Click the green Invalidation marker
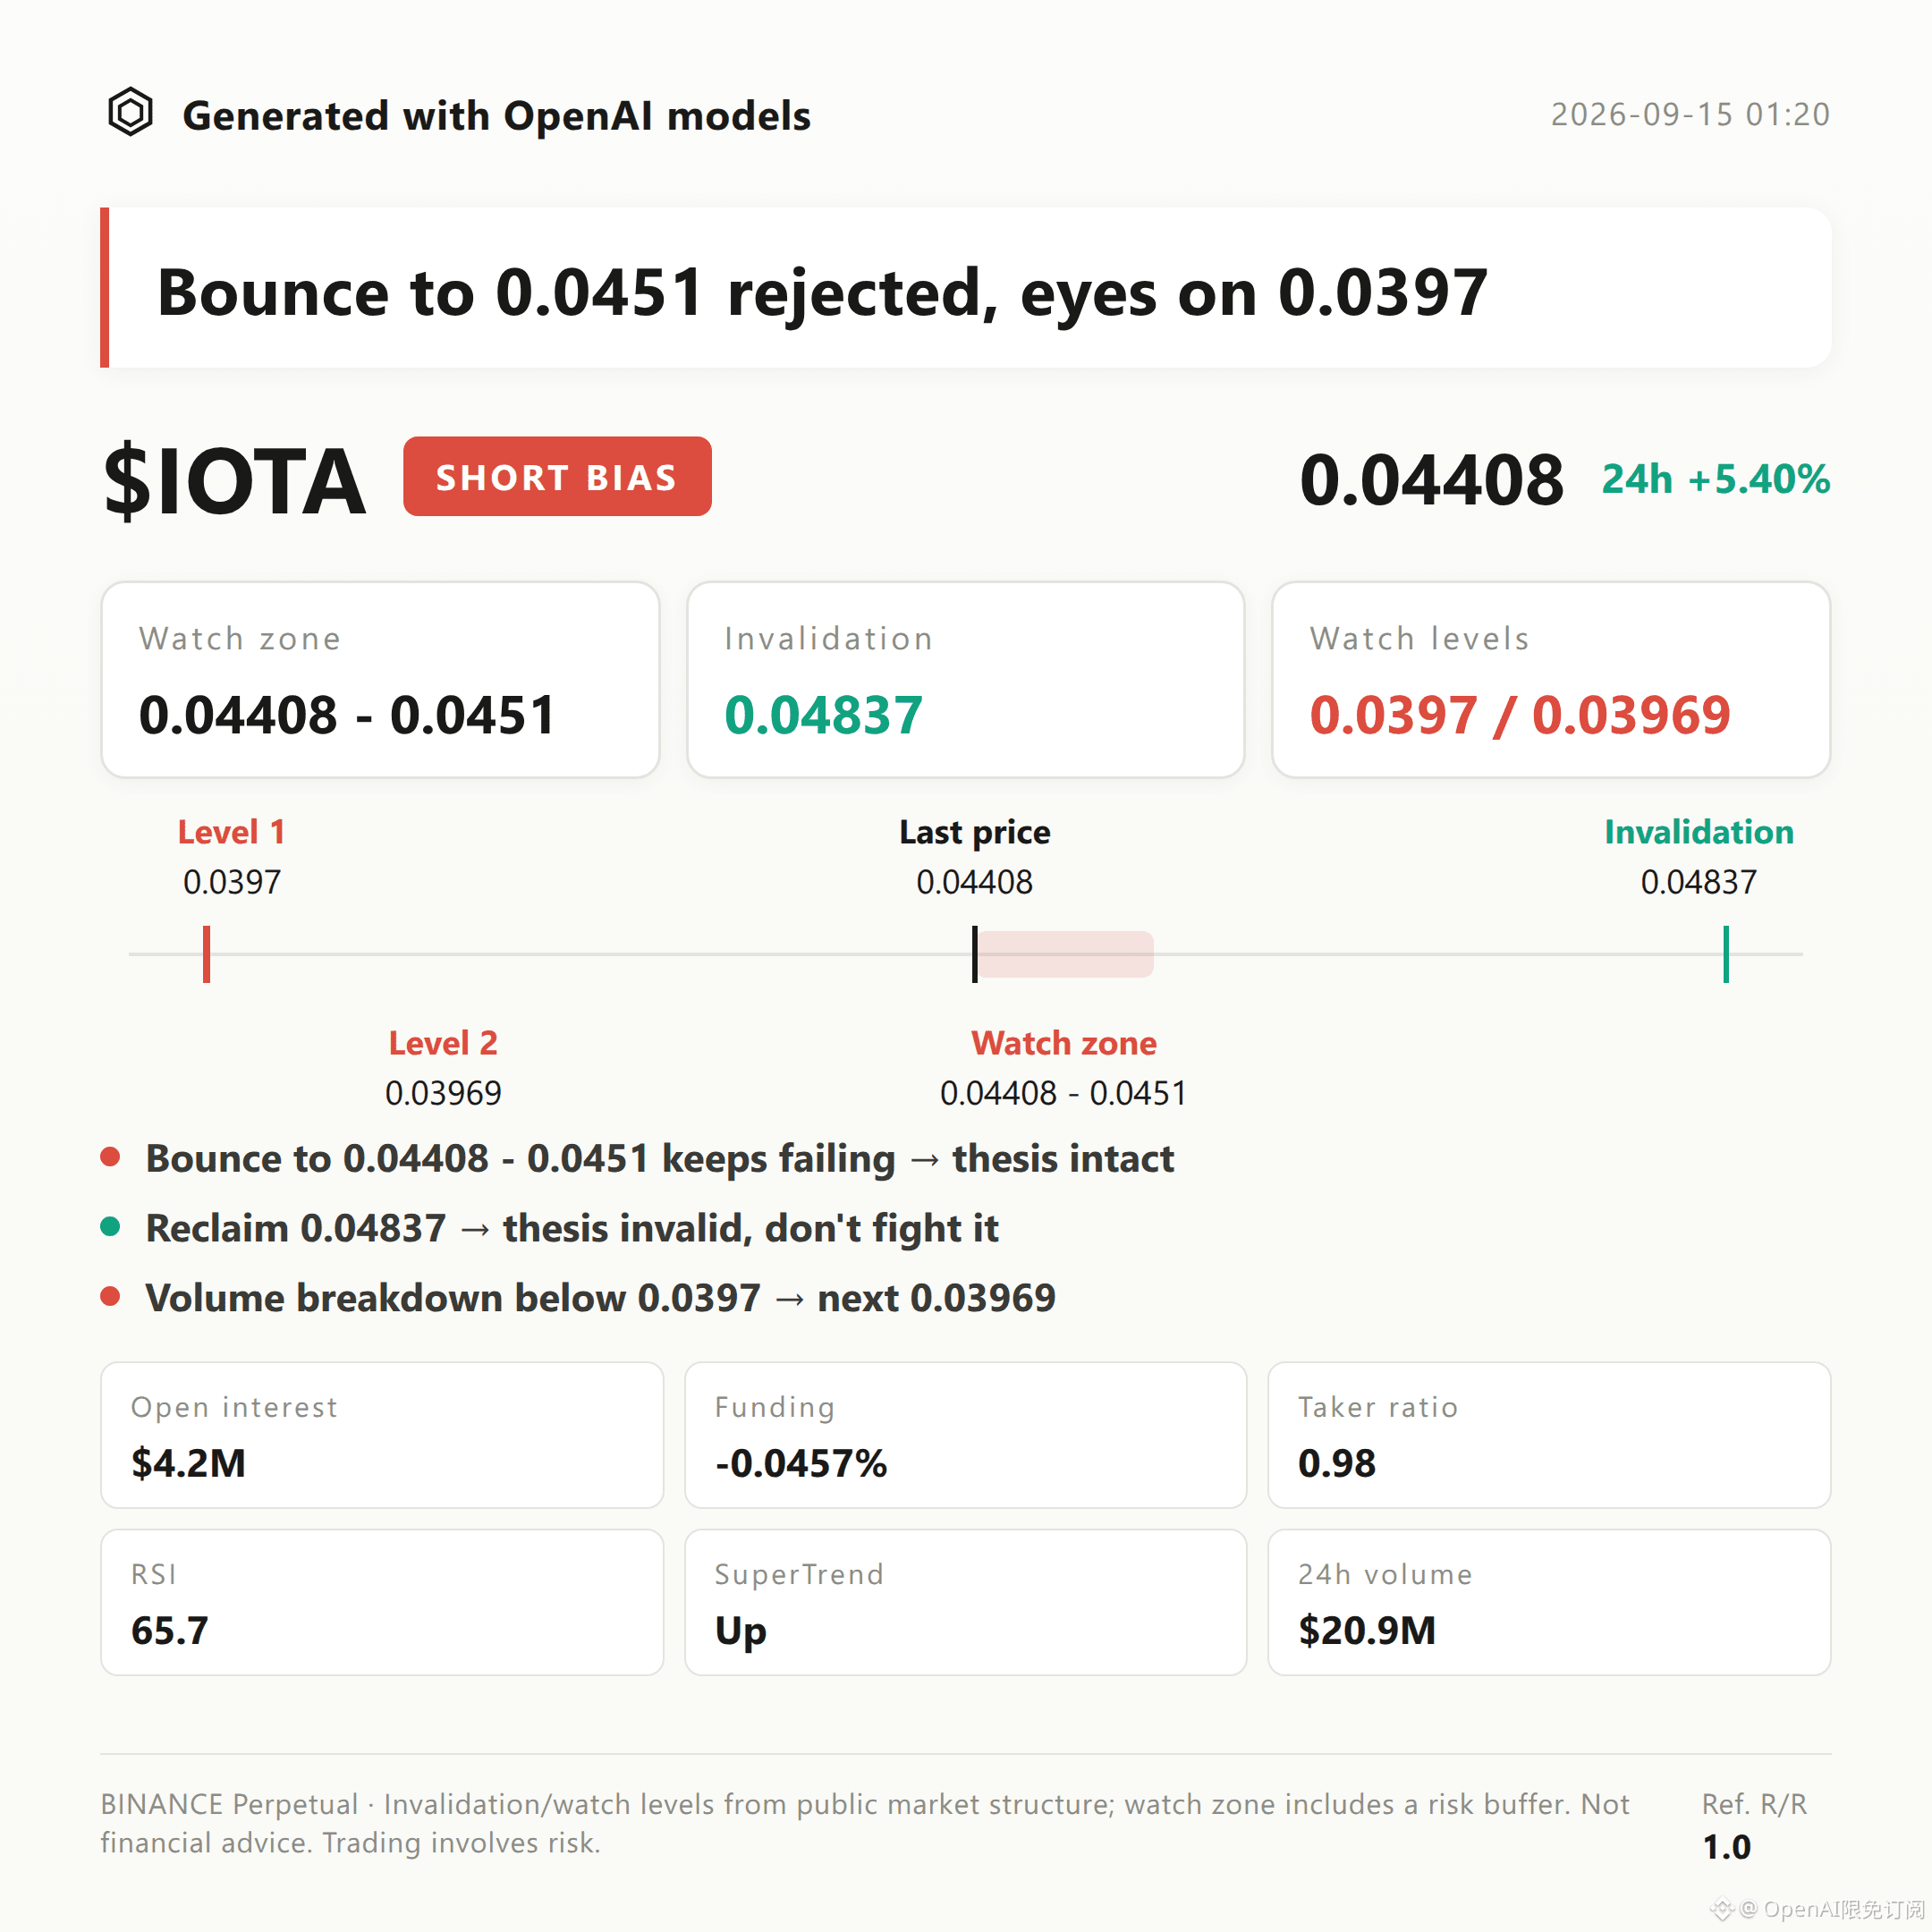Screen dimensions: 1932x1932 coord(1726,954)
